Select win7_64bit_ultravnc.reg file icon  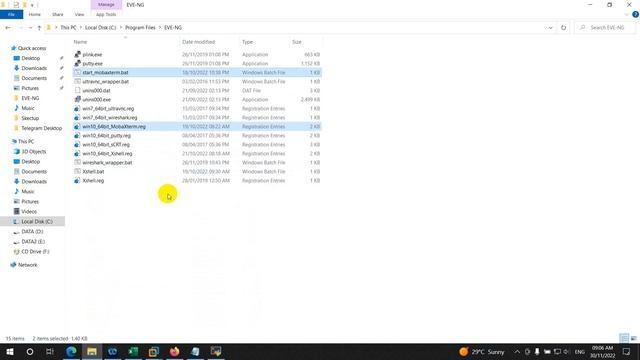[x=78, y=109]
